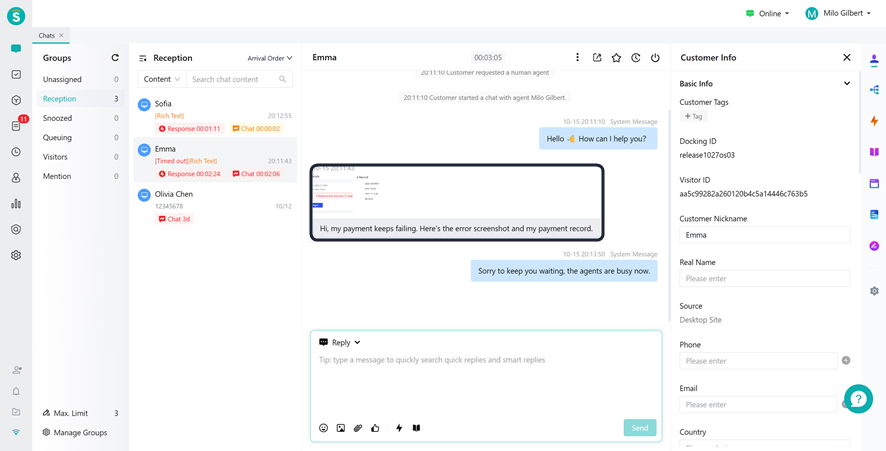The height and width of the screenshot is (451, 886).
Task: Click the Visitor ID value text
Action: point(743,194)
